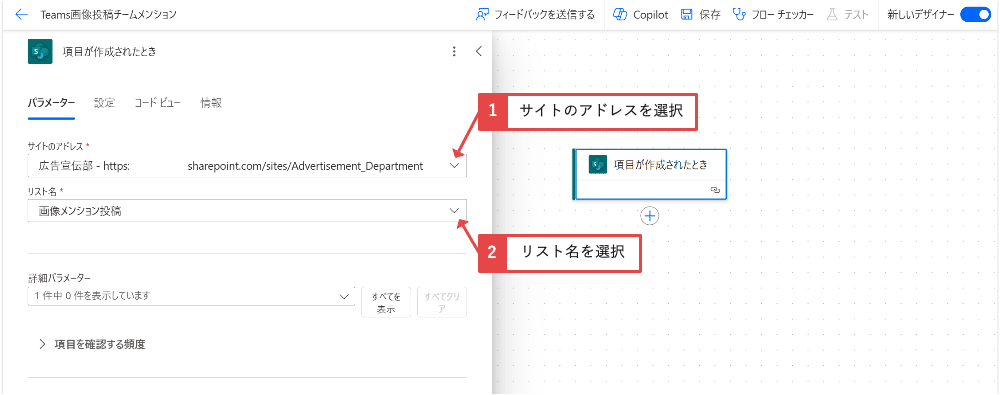
Task: Click the SharePoint icon in the panel header
Action: (x=40, y=52)
